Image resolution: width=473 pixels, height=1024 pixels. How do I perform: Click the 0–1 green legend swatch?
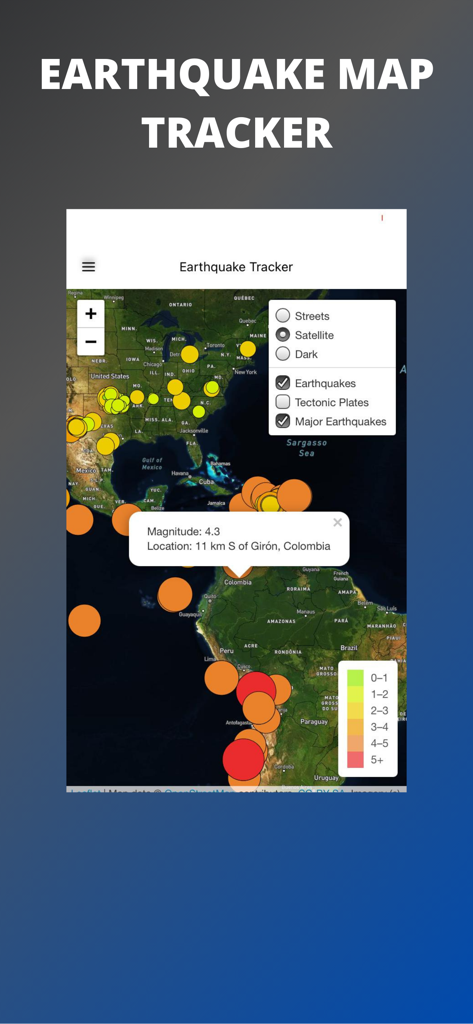coord(355,678)
